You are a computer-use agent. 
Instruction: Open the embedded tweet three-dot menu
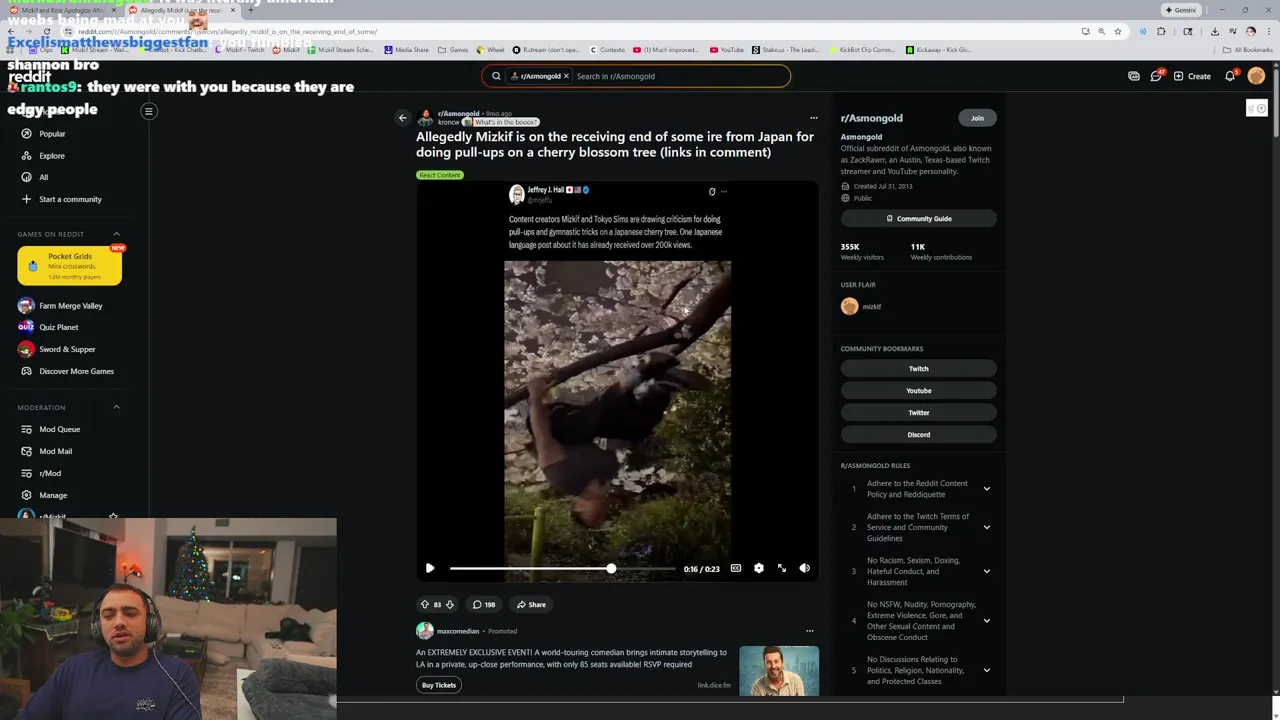coord(724,191)
